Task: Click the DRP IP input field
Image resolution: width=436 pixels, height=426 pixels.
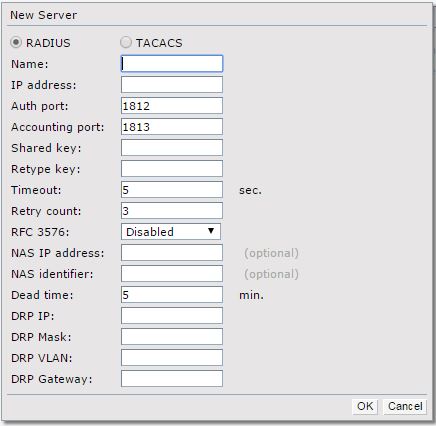Action: (x=172, y=316)
